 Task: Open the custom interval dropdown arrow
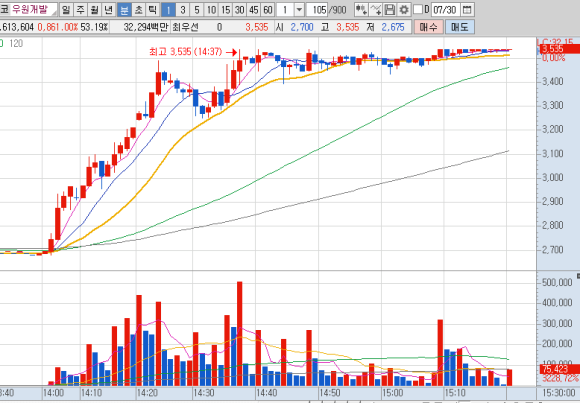pyautogui.click(x=300, y=10)
